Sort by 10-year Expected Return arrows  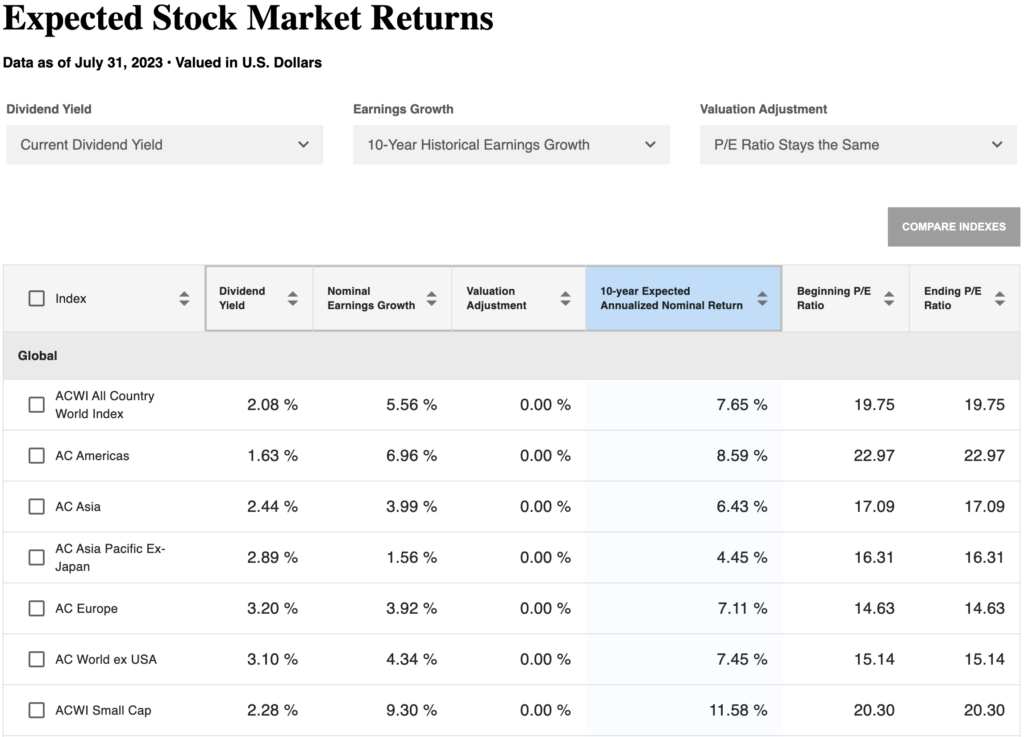[762, 298]
